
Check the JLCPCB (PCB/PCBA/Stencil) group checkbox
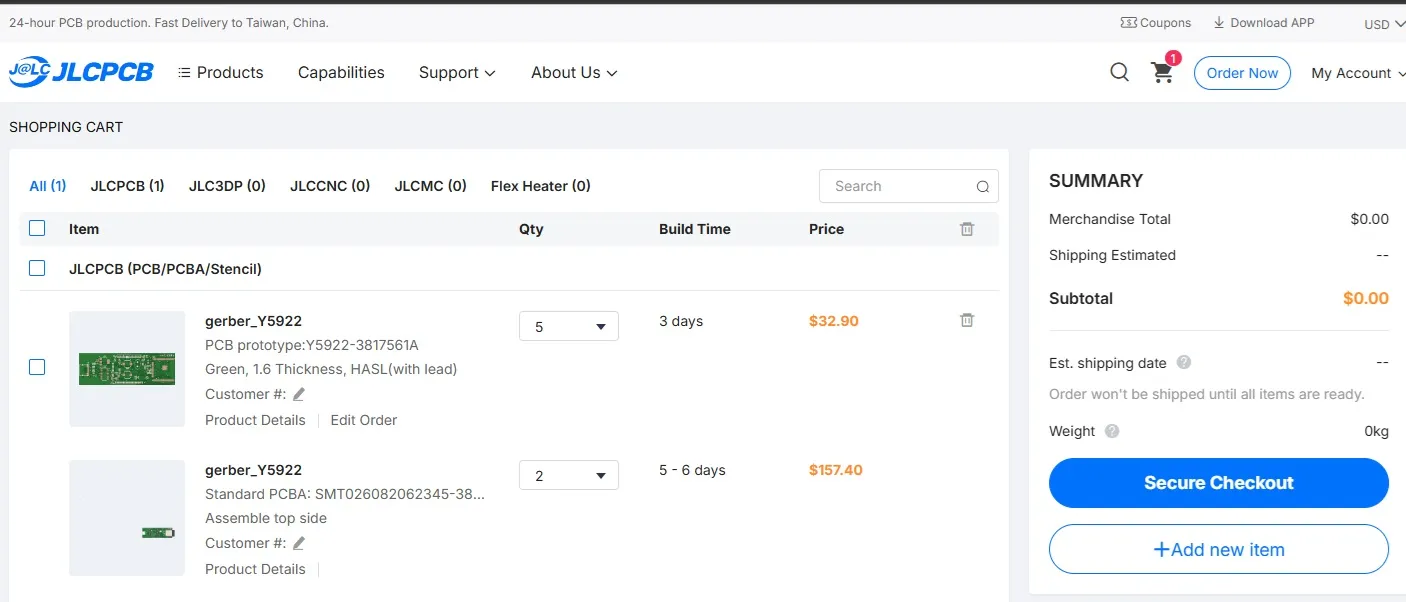pos(37,268)
